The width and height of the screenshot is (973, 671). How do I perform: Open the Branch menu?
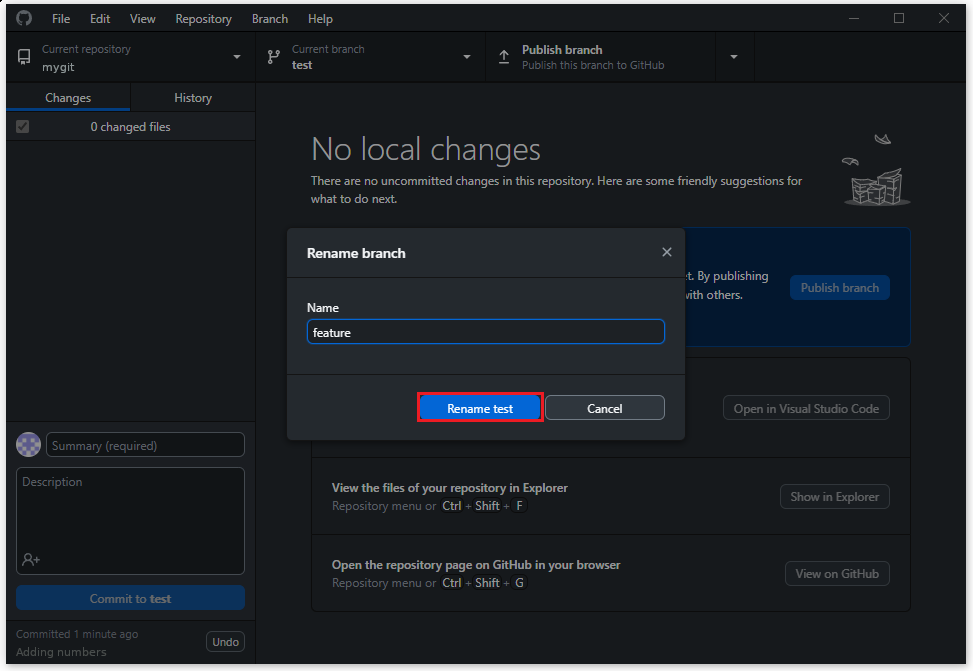click(270, 19)
